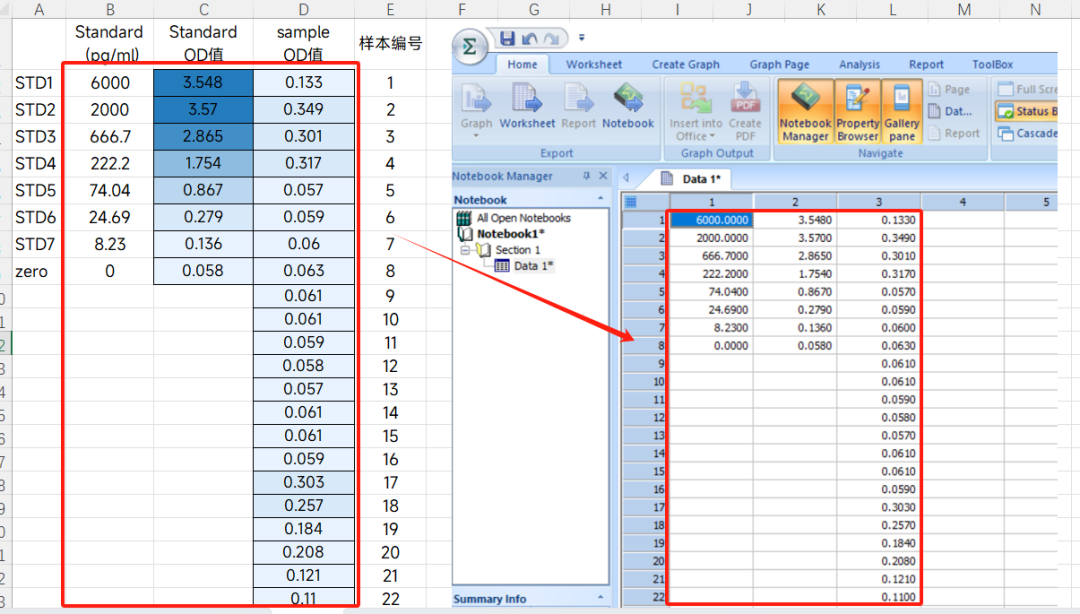
Task: Toggle the Gallery pane button
Action: click(x=902, y=112)
